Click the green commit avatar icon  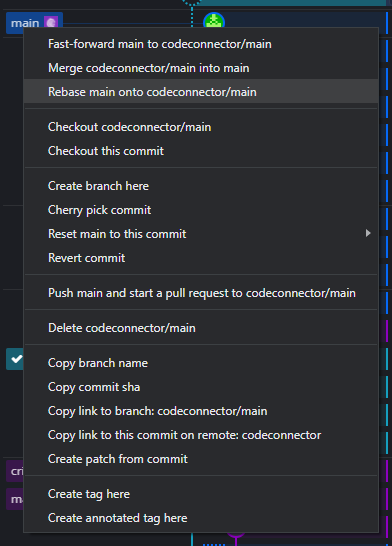tap(214, 20)
